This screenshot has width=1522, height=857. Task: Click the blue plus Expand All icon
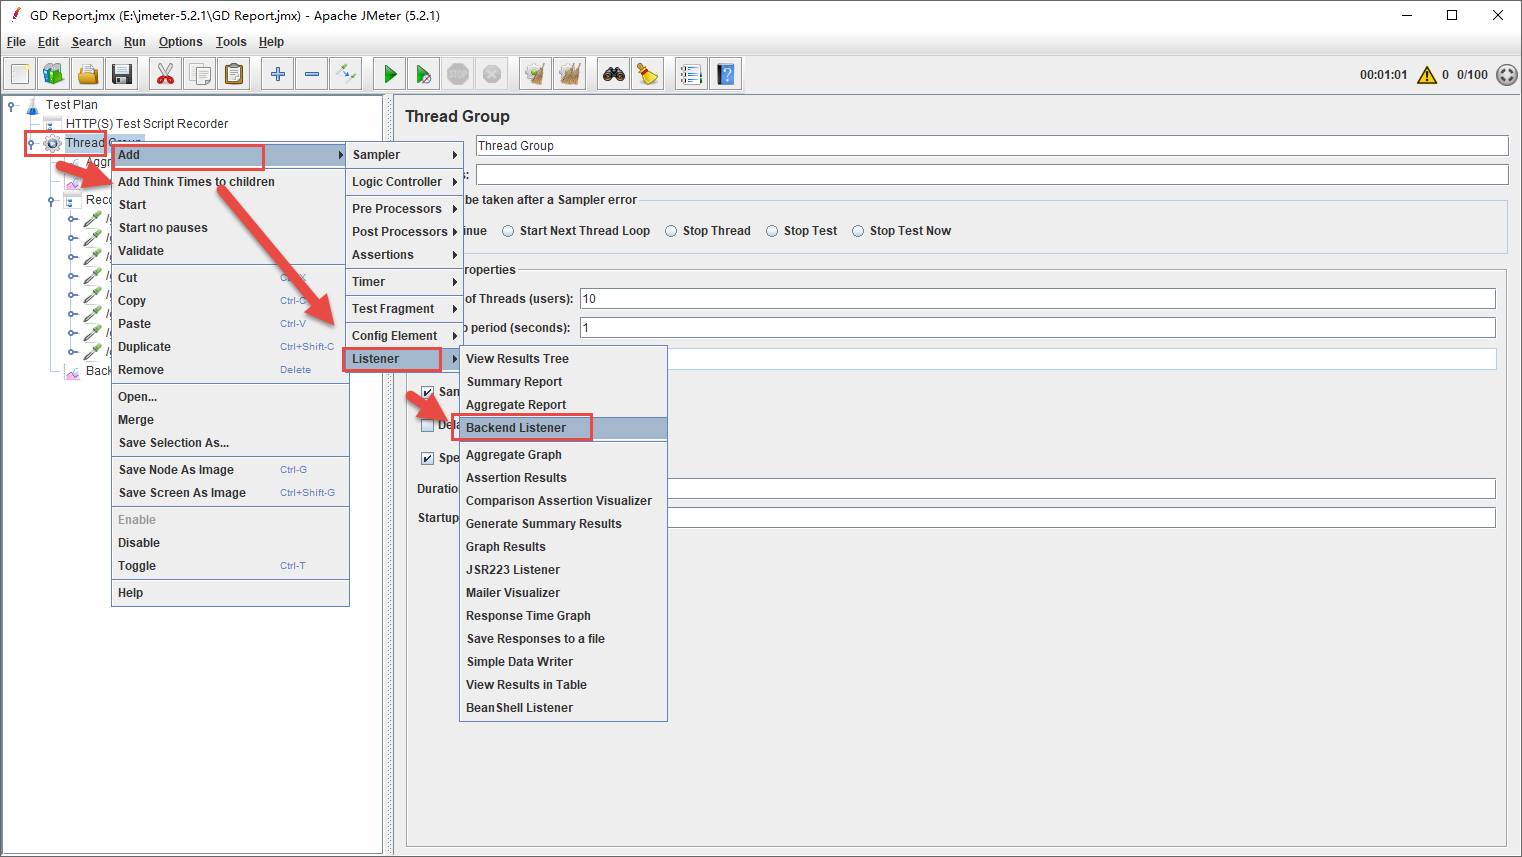click(278, 74)
